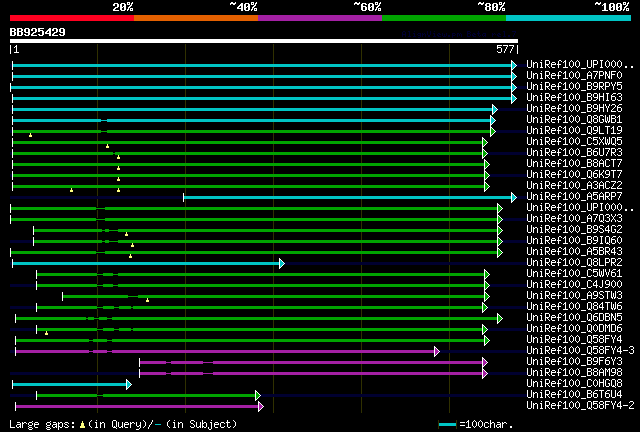Click the BB925429 query name

click(38, 32)
